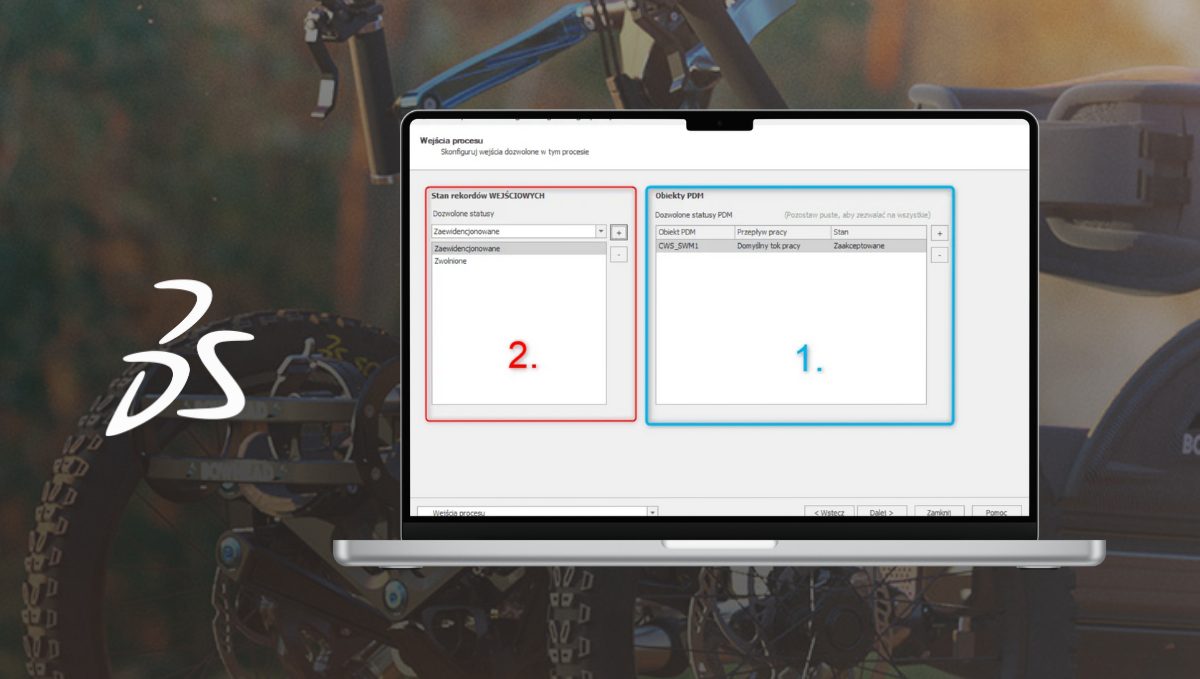Select the Domyślny tok pracy cell
1200x679 pixels.
tap(782, 245)
